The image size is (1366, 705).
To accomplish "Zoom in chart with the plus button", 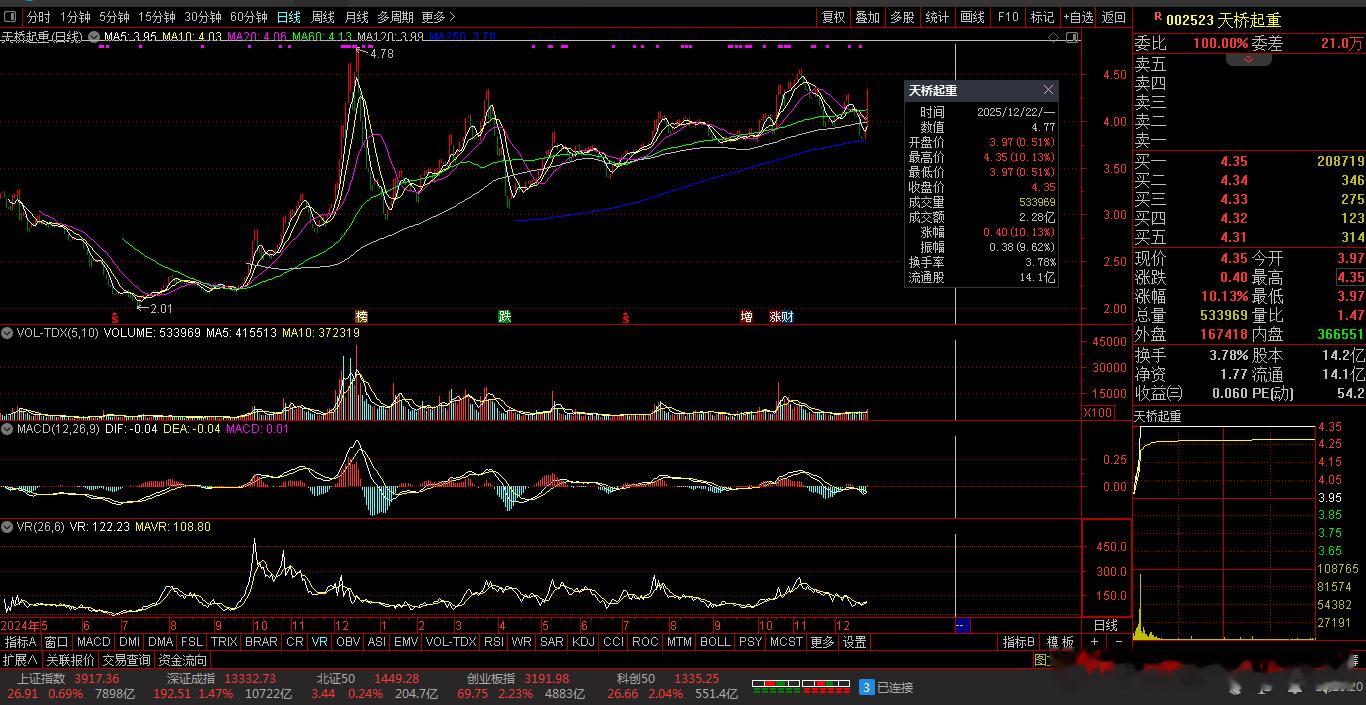I will tap(1095, 642).
